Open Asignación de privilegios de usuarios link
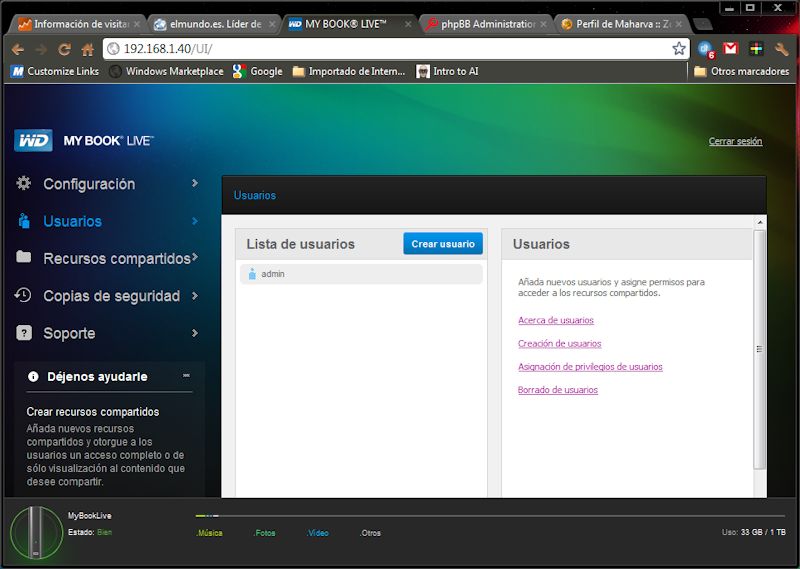 point(590,367)
